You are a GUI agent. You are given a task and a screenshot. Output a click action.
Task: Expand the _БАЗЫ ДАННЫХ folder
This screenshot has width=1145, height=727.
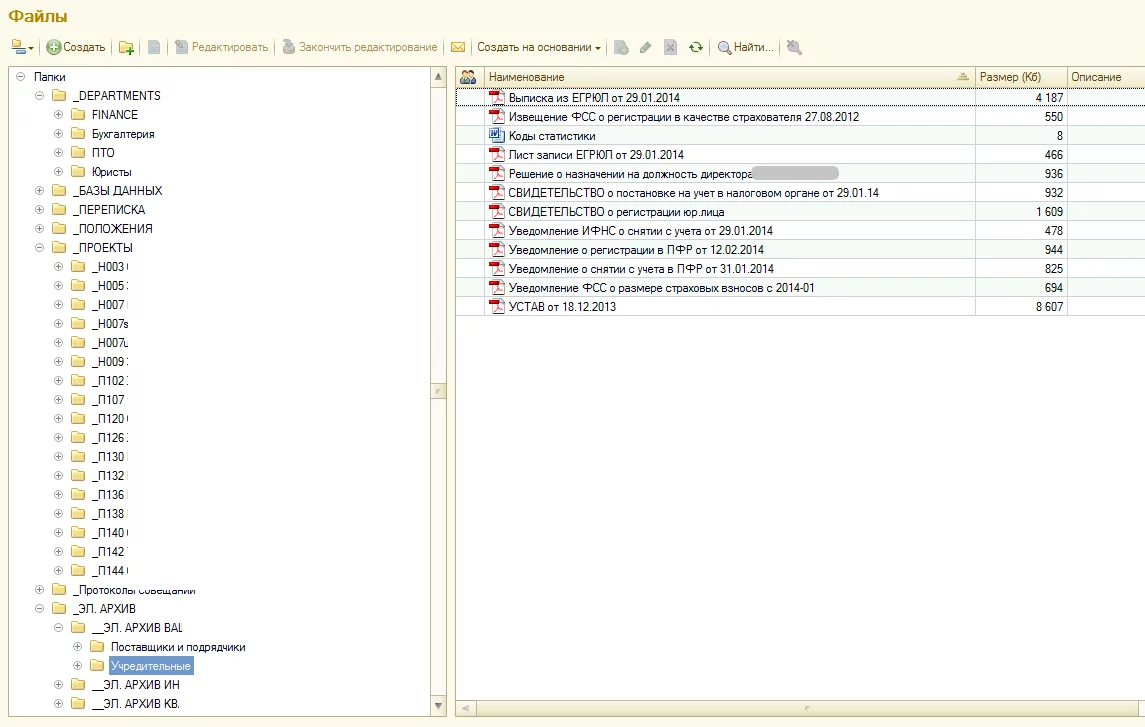40,191
